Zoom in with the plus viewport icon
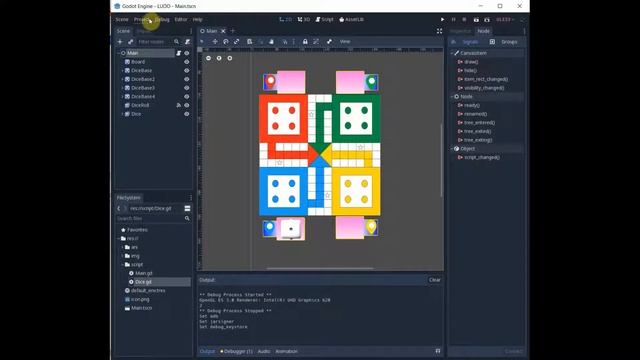 230,58
